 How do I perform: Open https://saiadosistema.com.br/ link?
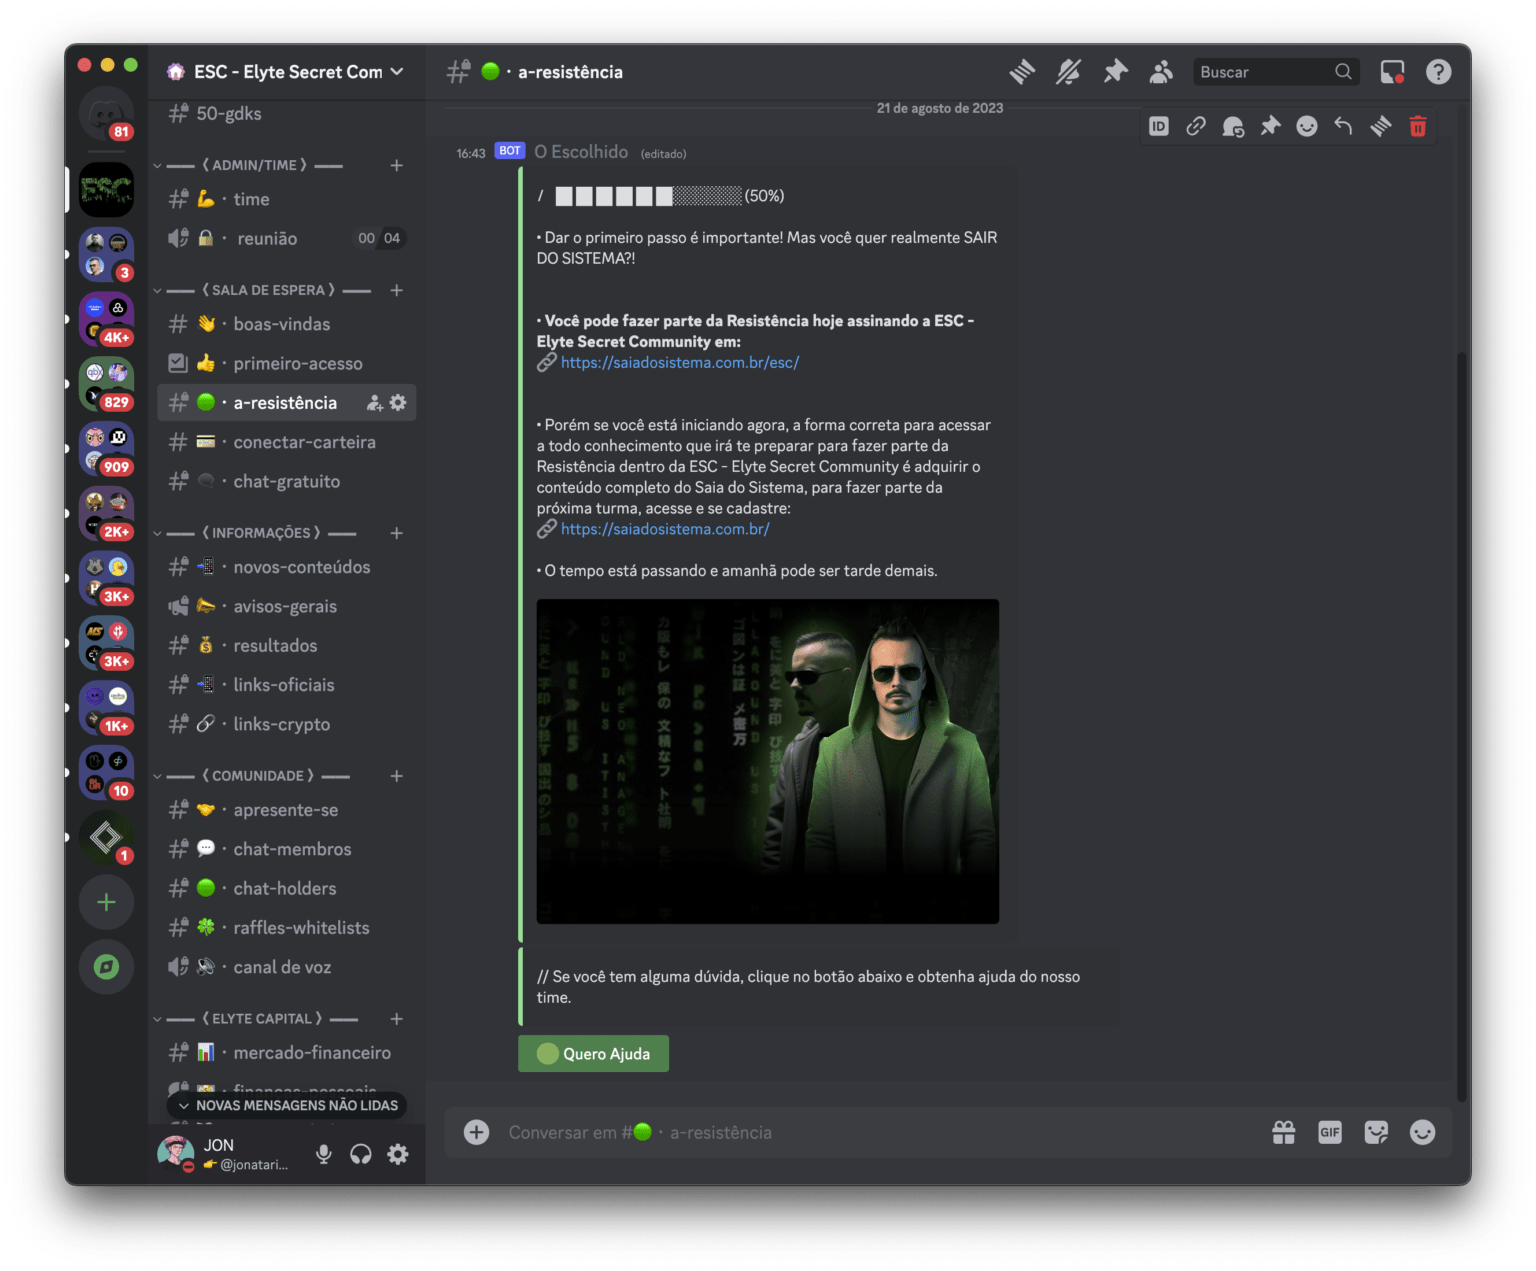tap(665, 529)
